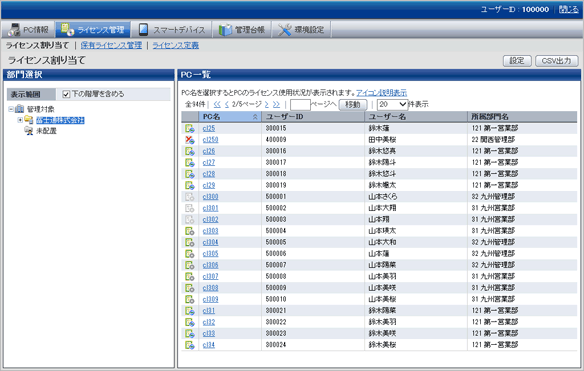Toggle 下の階層を含める checkbox

coord(66,94)
